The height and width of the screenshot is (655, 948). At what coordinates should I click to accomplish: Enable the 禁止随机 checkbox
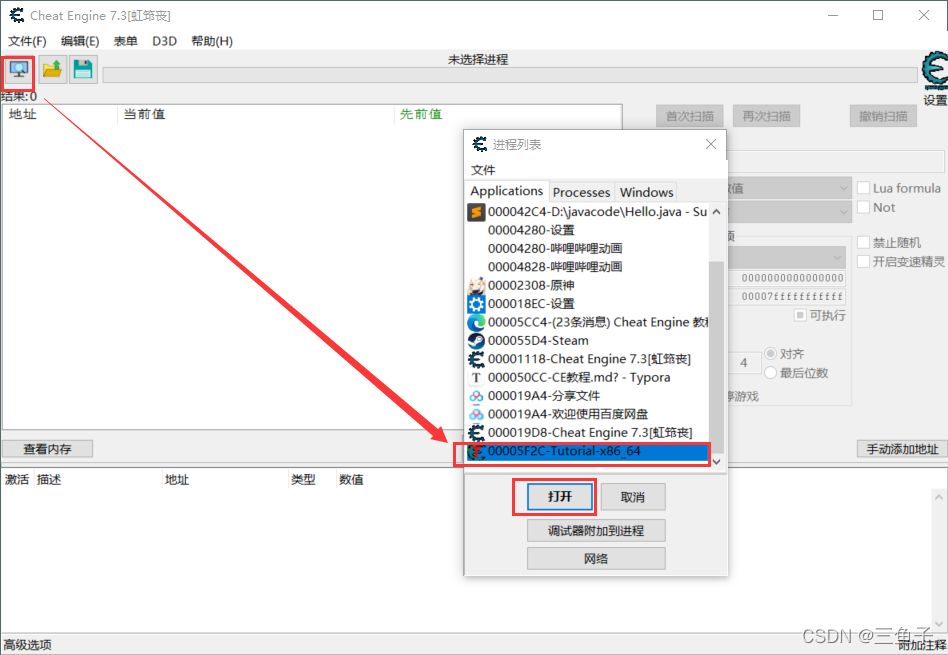pyautogui.click(x=863, y=243)
